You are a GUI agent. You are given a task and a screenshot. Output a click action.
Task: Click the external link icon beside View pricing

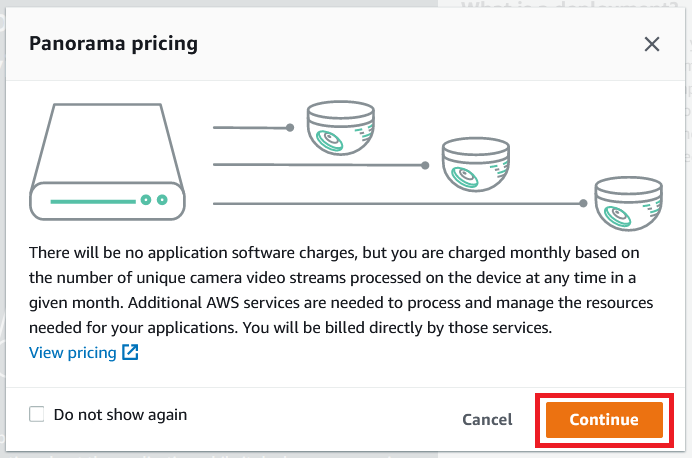(130, 353)
